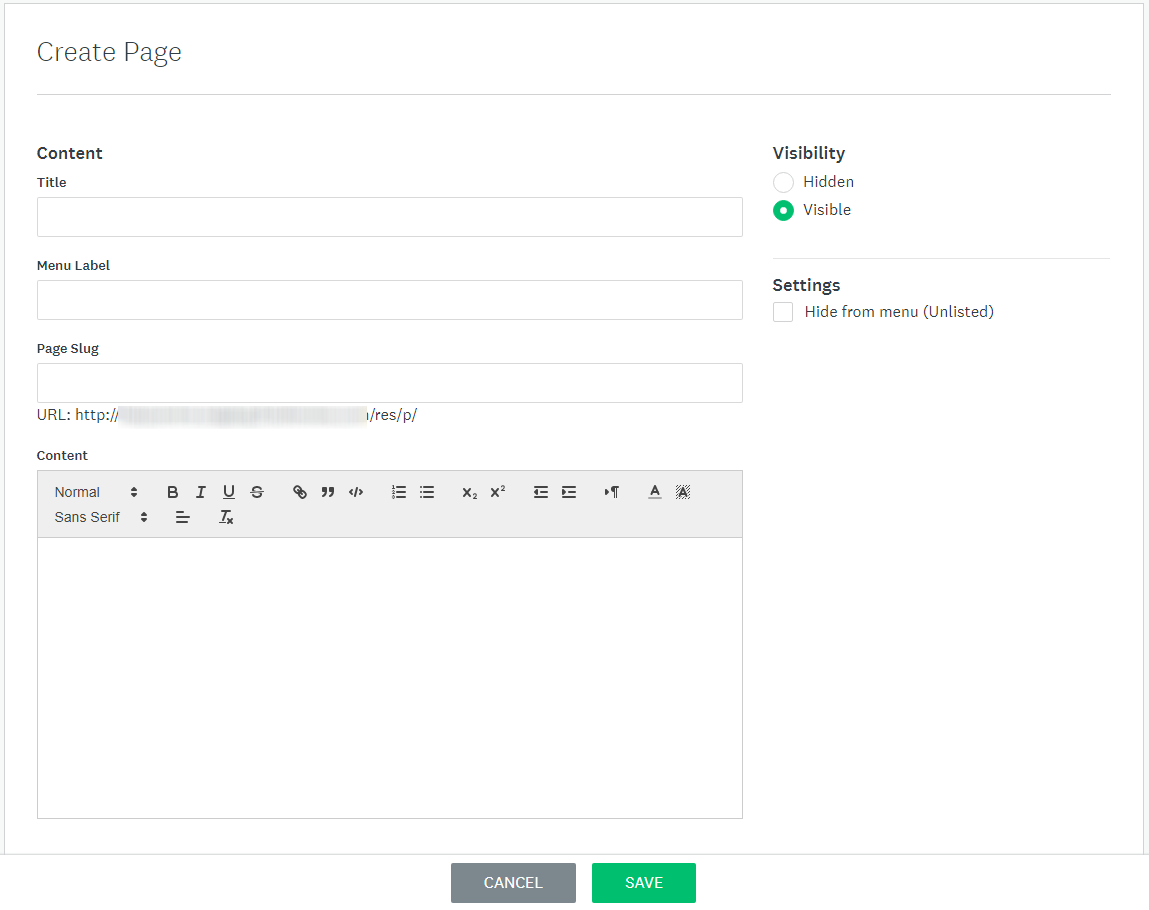Expand the text alignment picker

pyautogui.click(x=182, y=517)
